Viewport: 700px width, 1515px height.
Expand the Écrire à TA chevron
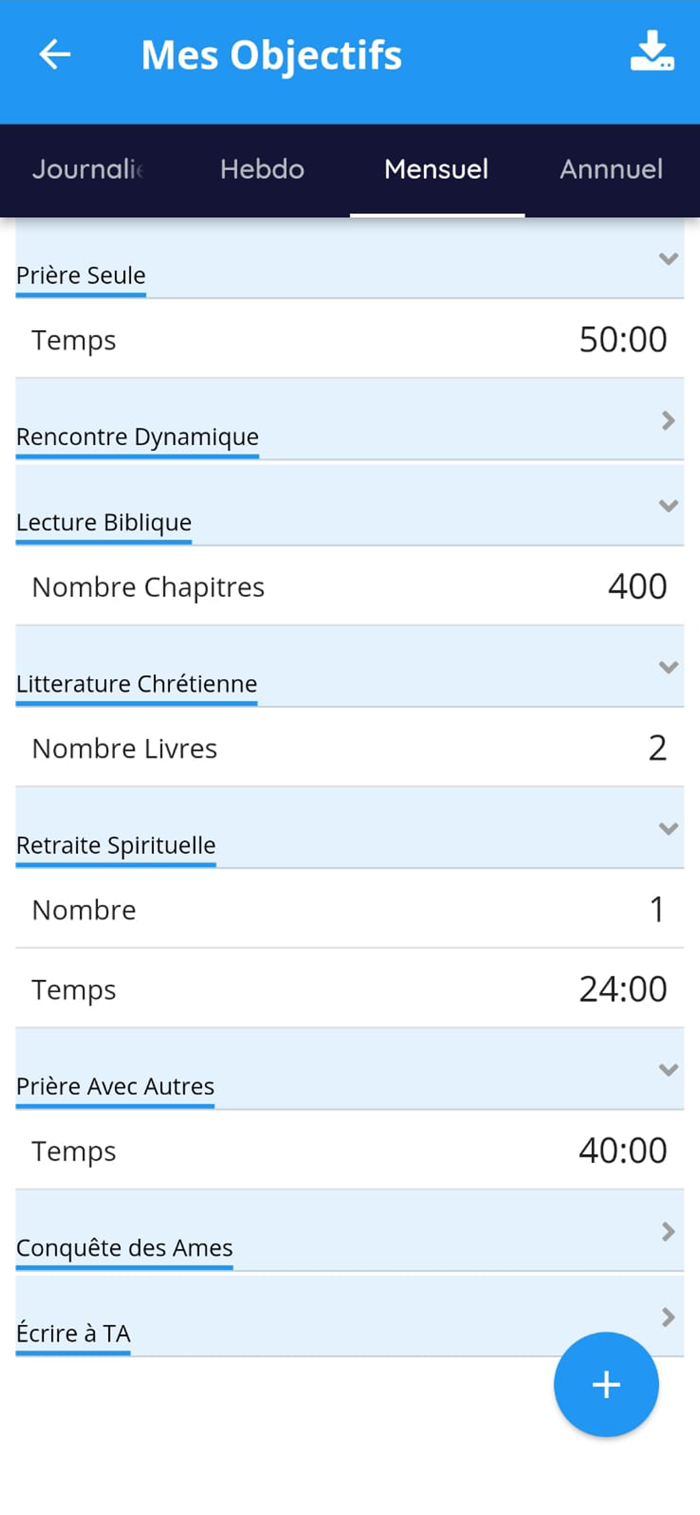click(x=668, y=1318)
